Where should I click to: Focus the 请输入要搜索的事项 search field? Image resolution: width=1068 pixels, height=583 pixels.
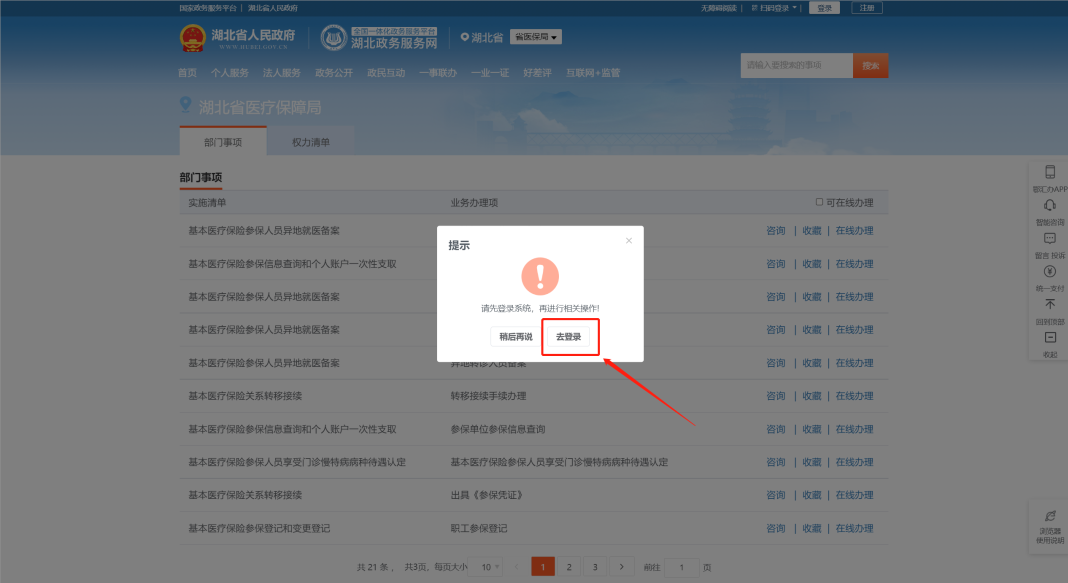pyautogui.click(x=796, y=65)
